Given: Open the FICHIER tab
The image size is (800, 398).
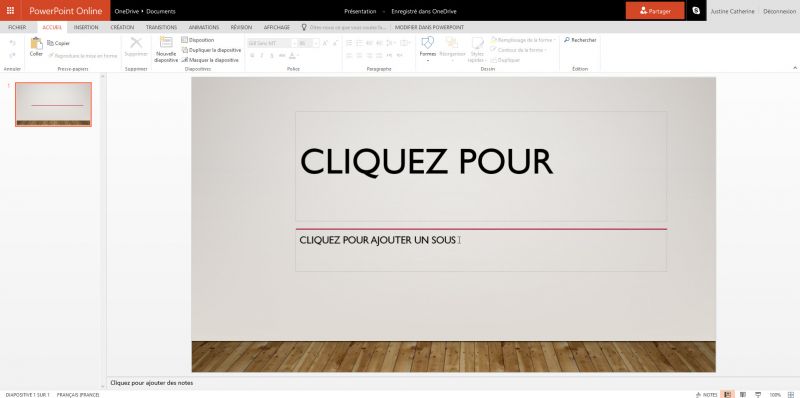Looking at the screenshot, I should pyautogui.click(x=17, y=28).
